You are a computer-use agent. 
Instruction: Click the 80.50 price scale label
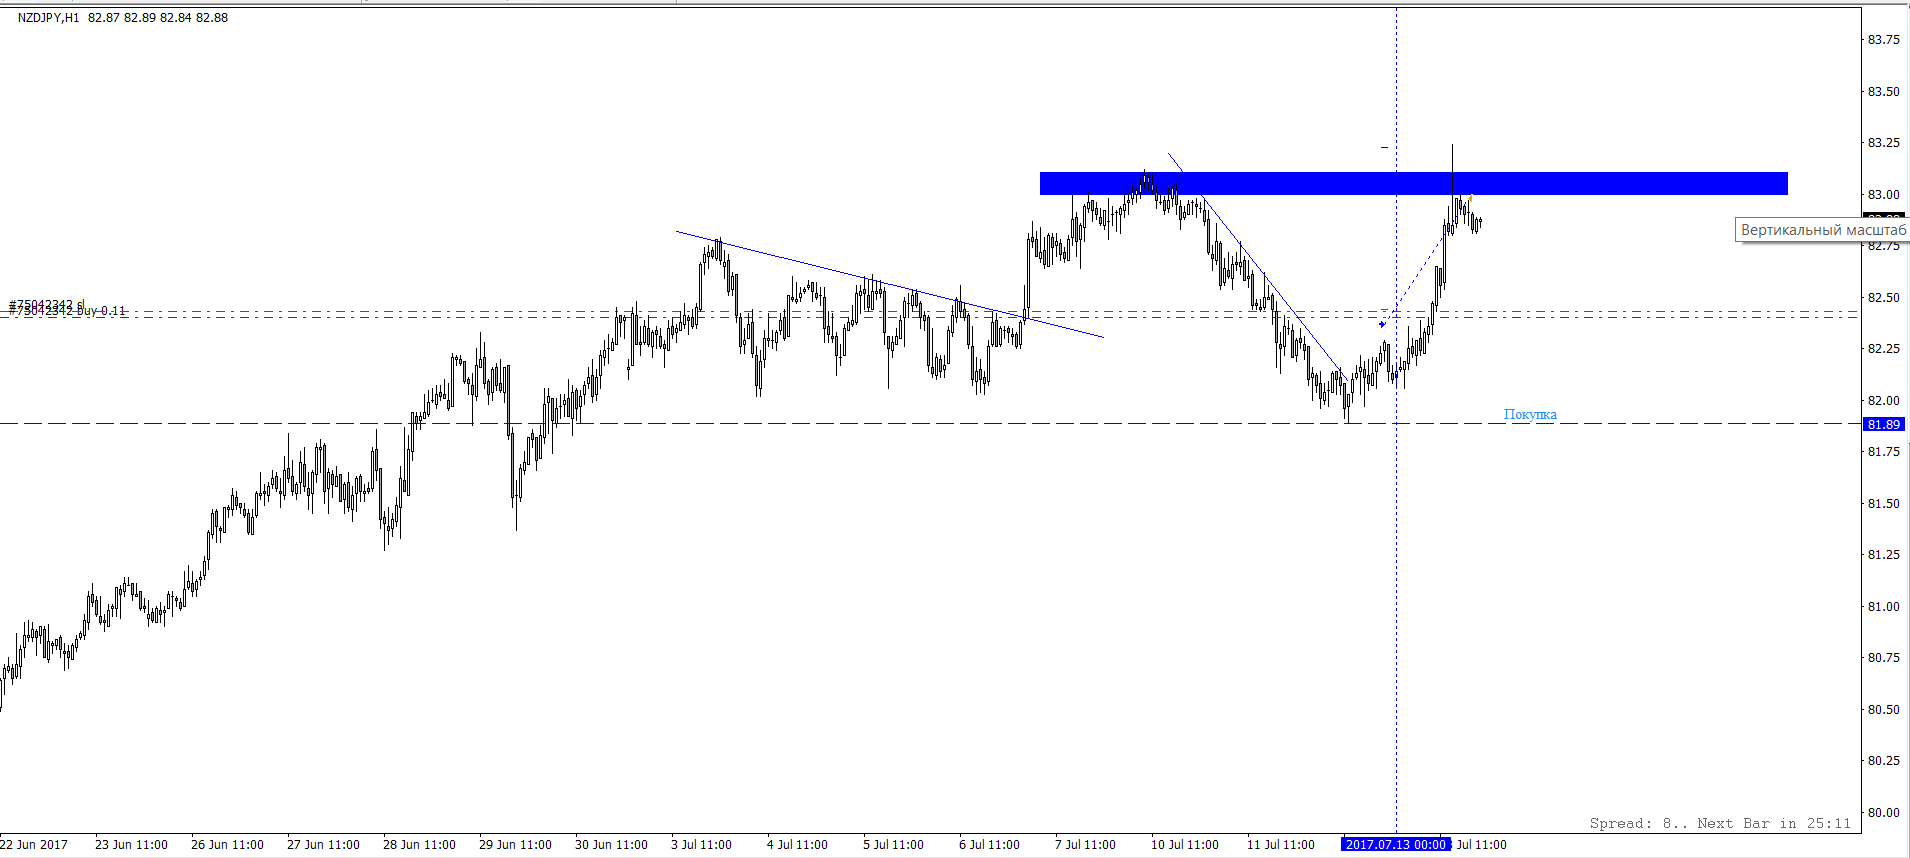click(x=1883, y=709)
